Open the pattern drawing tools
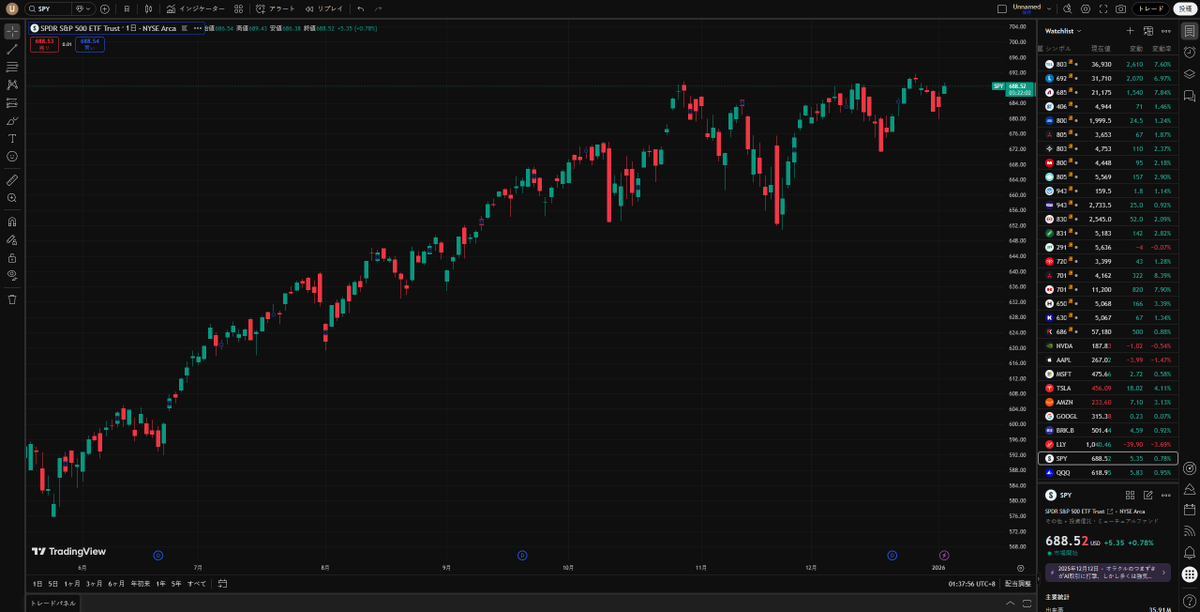 pos(12,85)
